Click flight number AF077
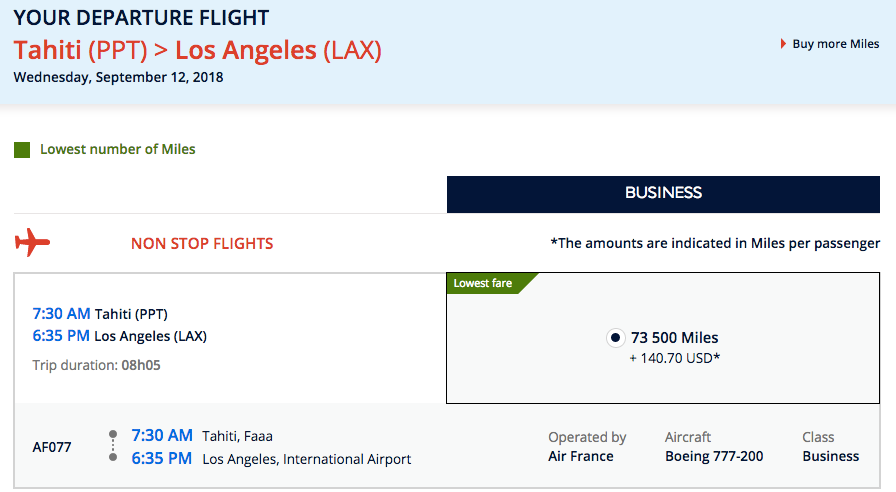 tap(52, 447)
